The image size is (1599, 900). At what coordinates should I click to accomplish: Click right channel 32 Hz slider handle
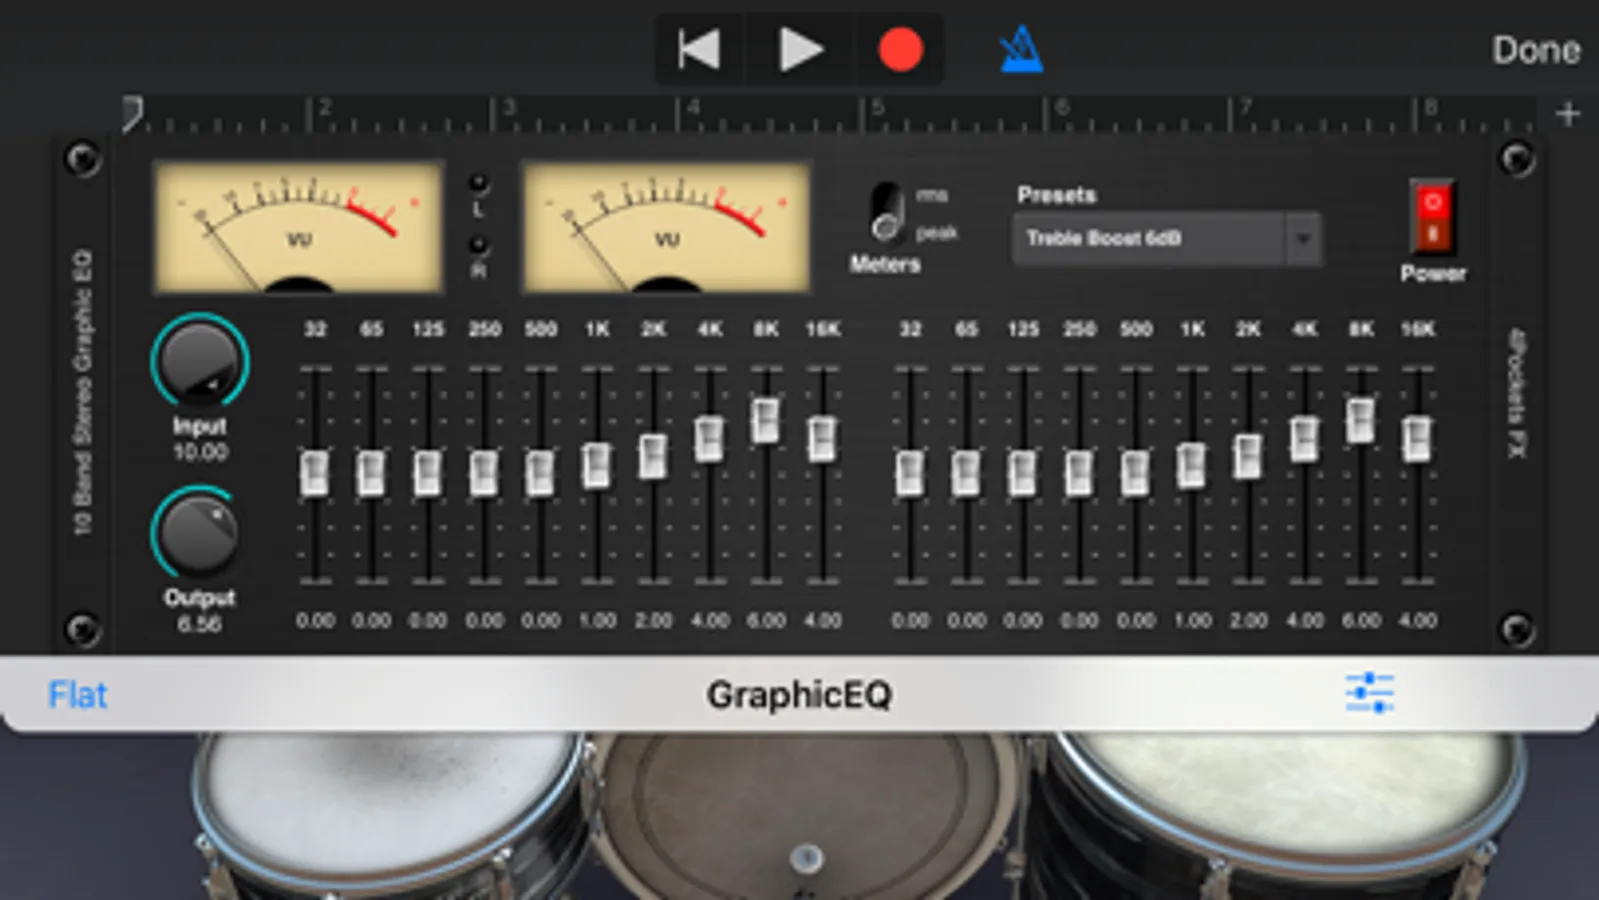(910, 473)
